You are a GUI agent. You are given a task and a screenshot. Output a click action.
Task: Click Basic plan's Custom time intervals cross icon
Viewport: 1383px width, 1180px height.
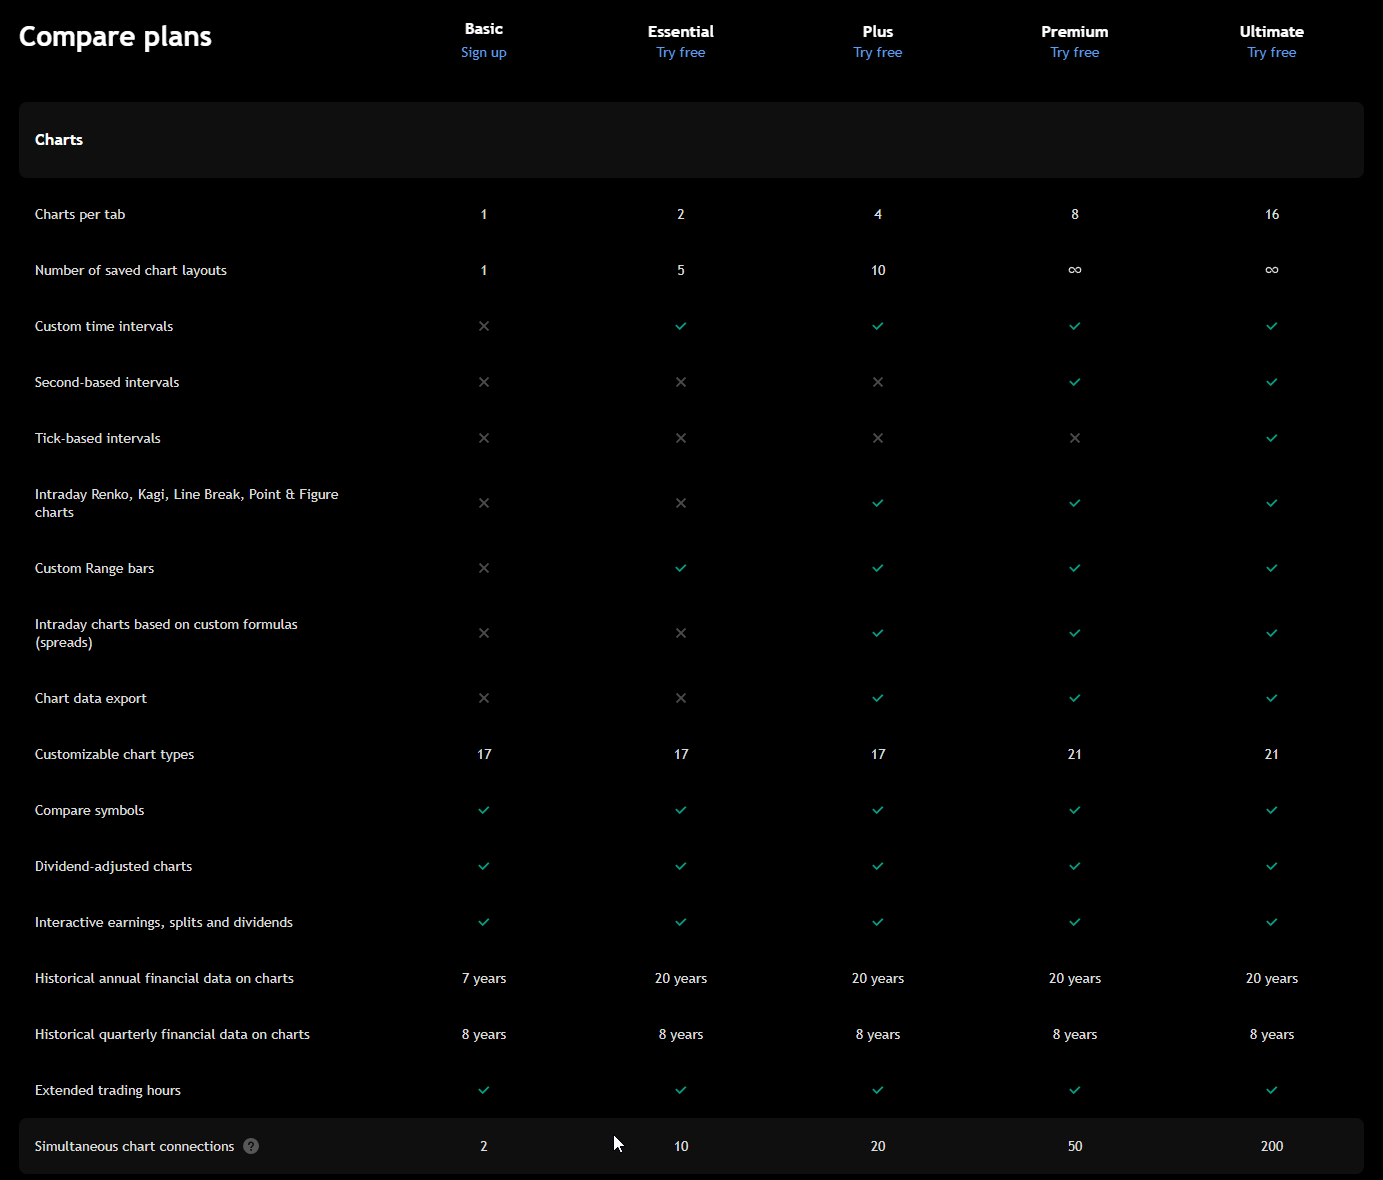point(484,326)
